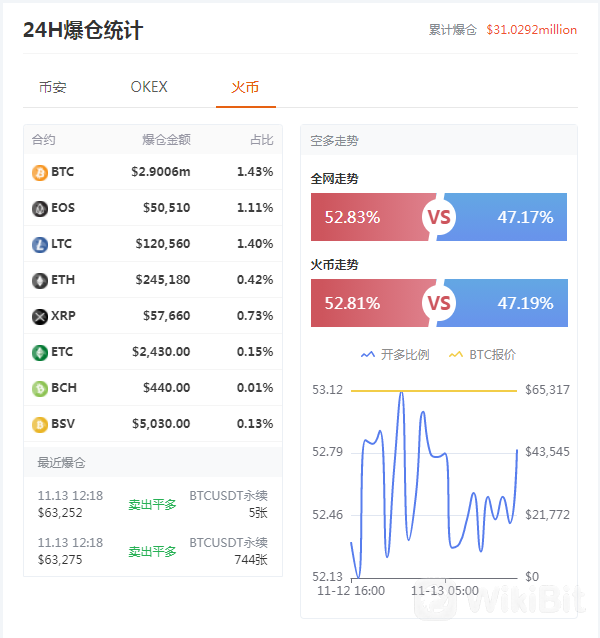
Task: Click the $43,545 price axis value
Action: (547, 452)
